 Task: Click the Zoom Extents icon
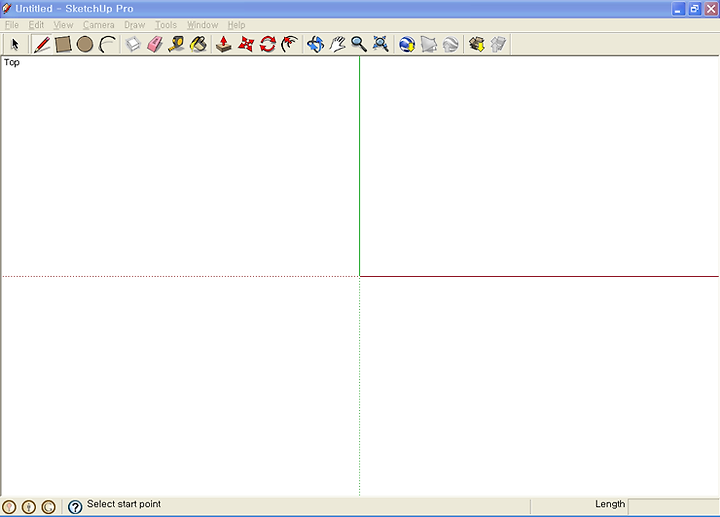(x=381, y=45)
